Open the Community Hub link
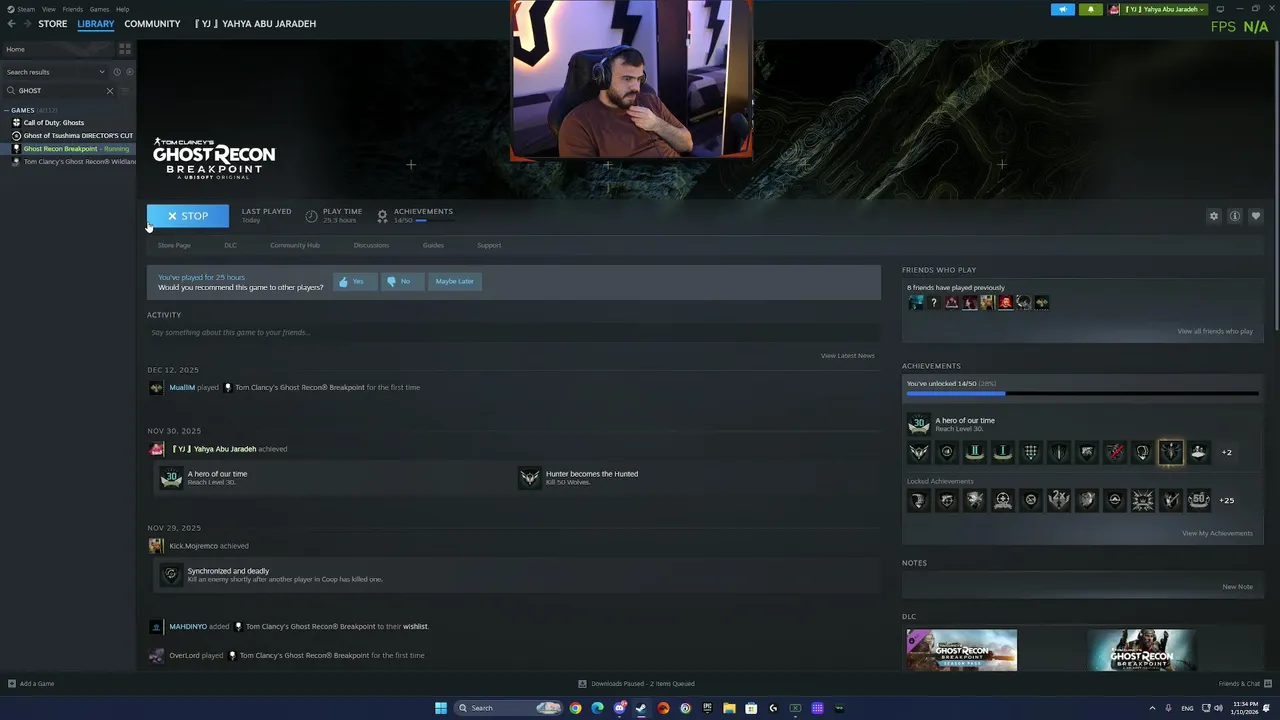The height and width of the screenshot is (720, 1280). pyautogui.click(x=295, y=245)
